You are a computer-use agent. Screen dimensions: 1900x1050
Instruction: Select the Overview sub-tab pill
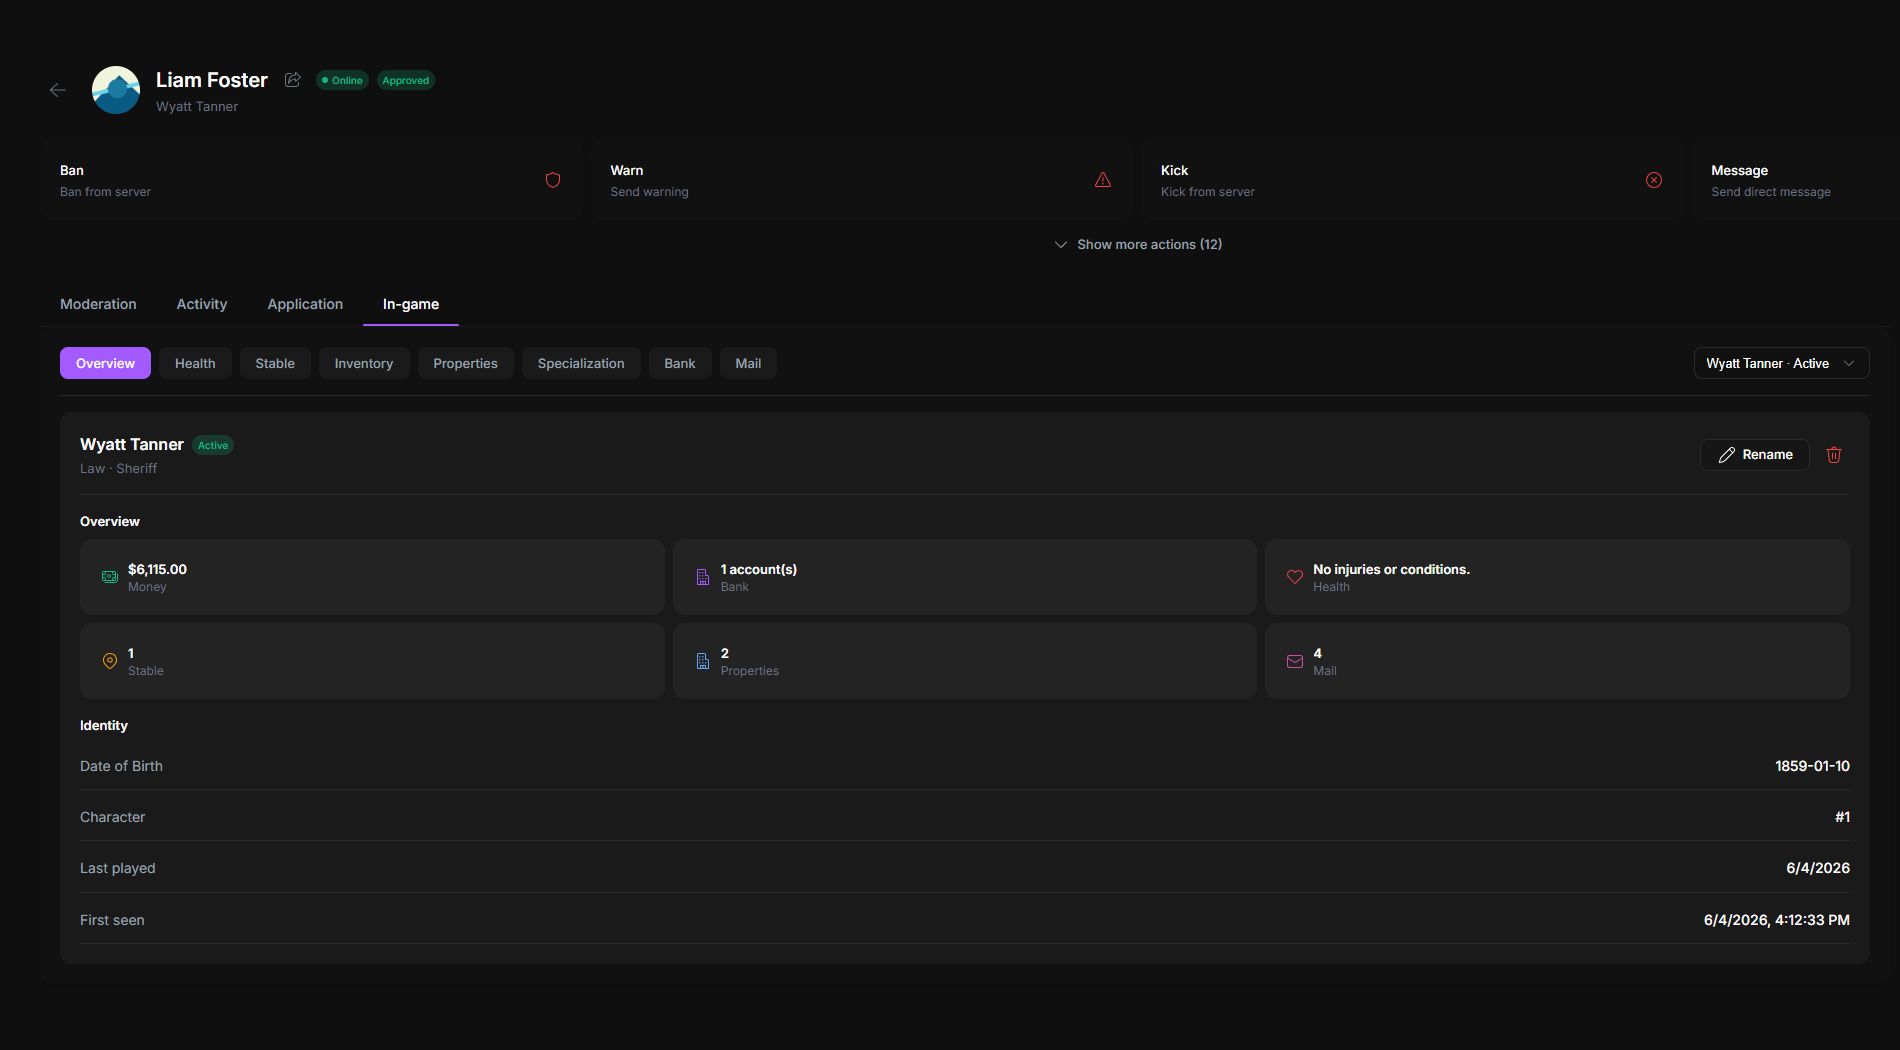coord(105,363)
